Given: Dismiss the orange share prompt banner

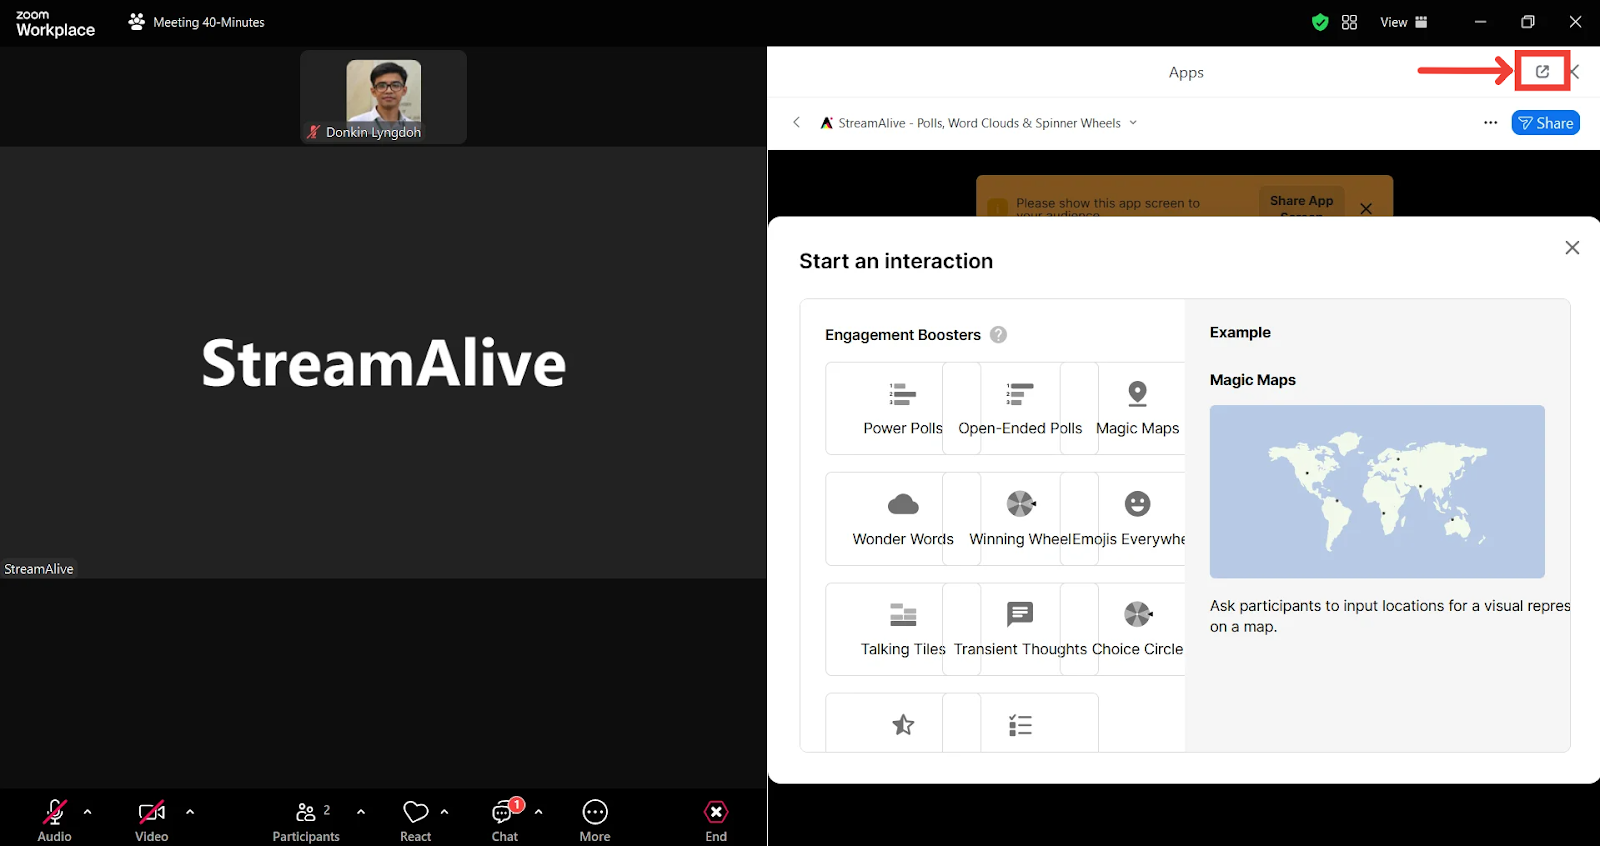Looking at the screenshot, I should (x=1366, y=208).
